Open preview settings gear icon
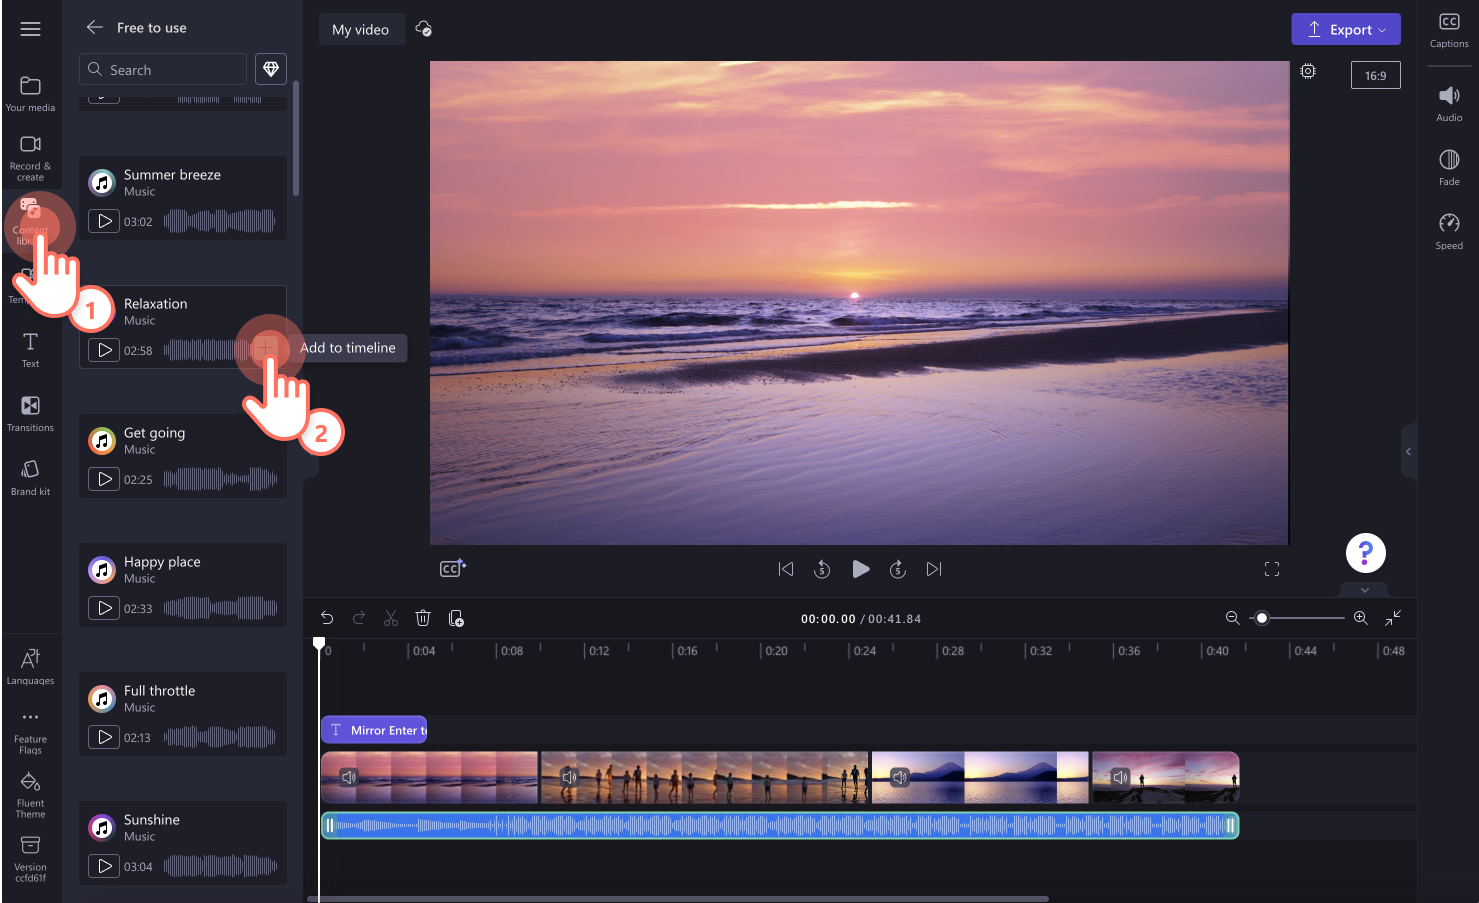This screenshot has height=903, width=1479. click(x=1308, y=71)
